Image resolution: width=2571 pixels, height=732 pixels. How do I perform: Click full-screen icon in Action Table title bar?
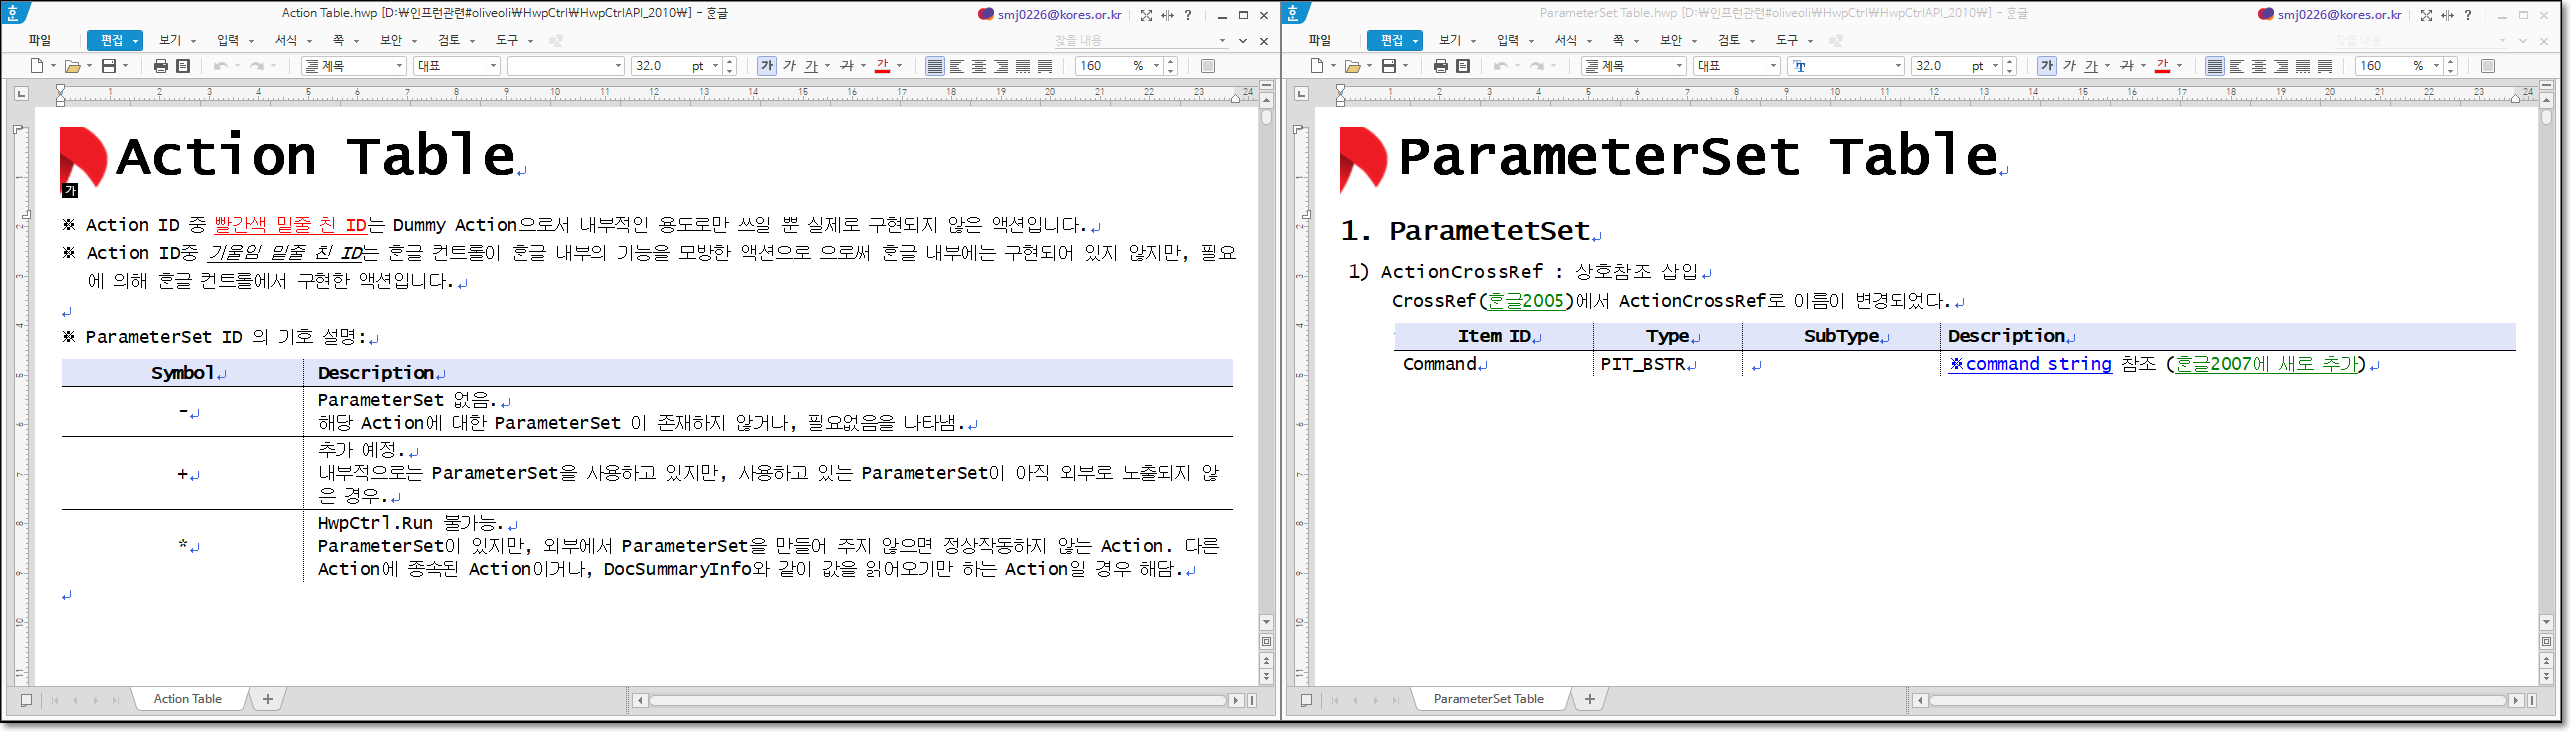click(1146, 15)
